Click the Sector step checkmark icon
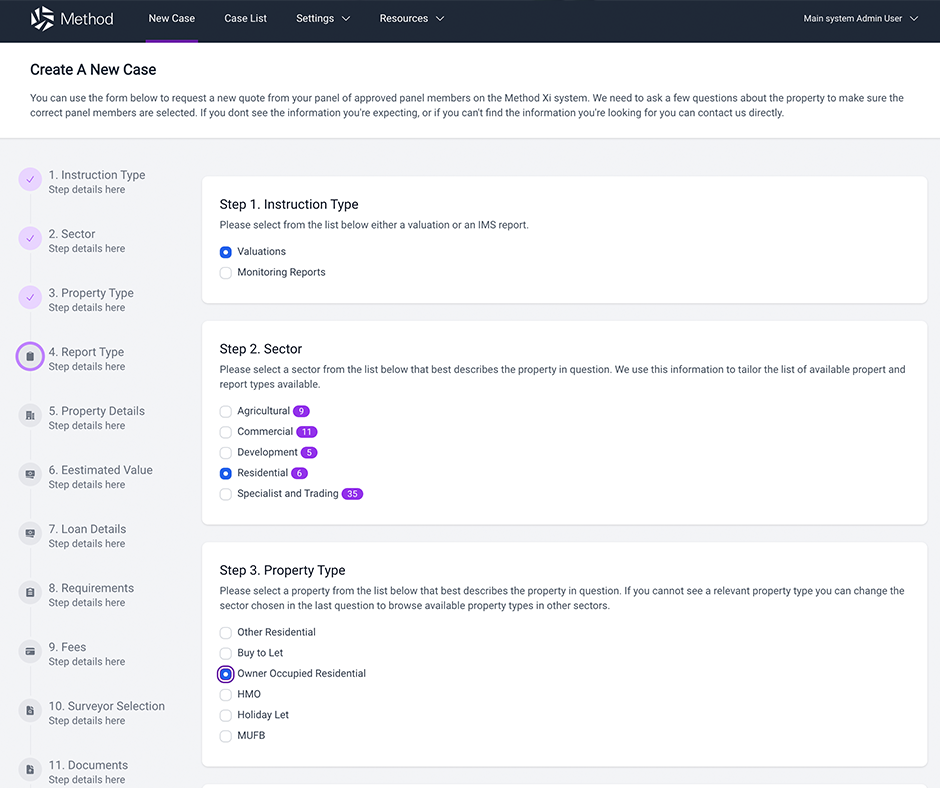The height and width of the screenshot is (788, 940). (30, 239)
